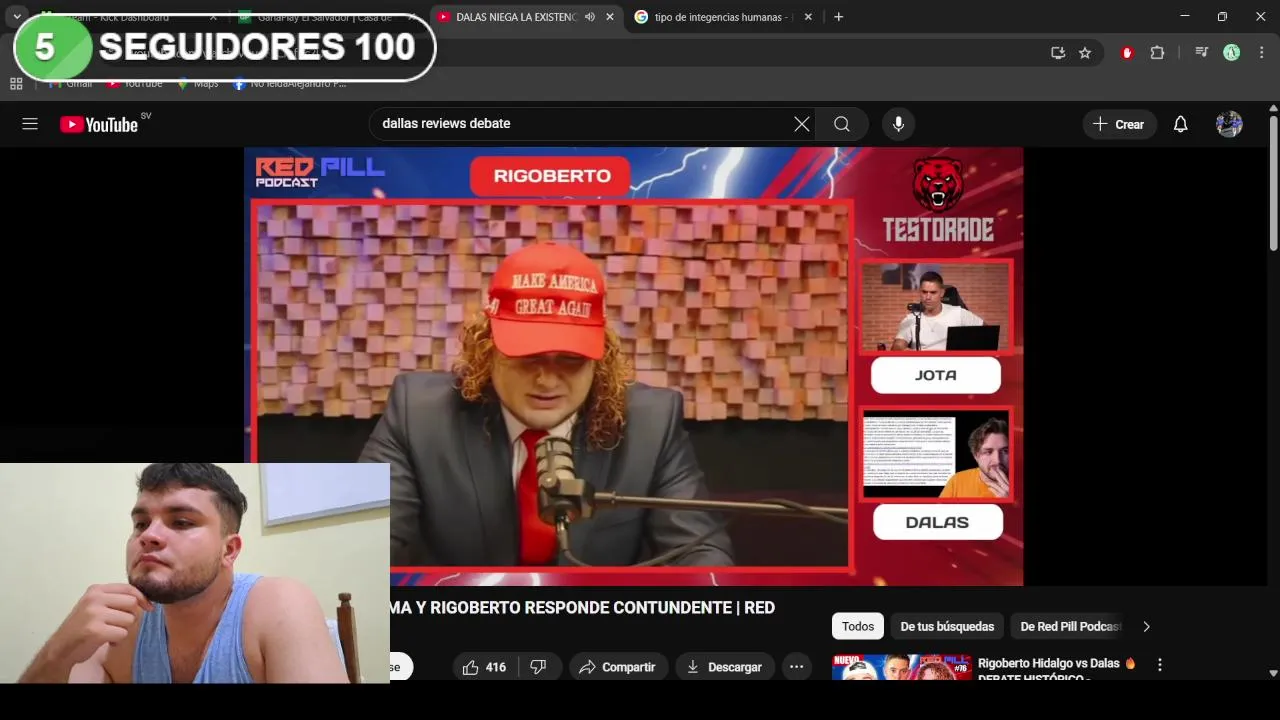Open the red extension icon

[1127, 53]
